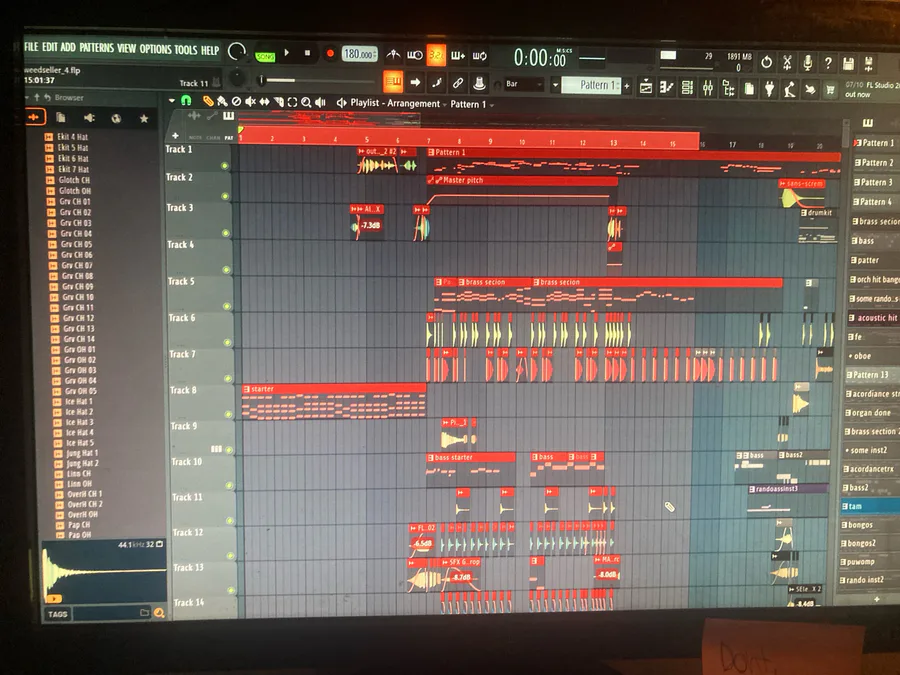Toggle the orange typing keyboard to piano button
Image resolution: width=900 pixels, height=675 pixels.
click(x=393, y=82)
